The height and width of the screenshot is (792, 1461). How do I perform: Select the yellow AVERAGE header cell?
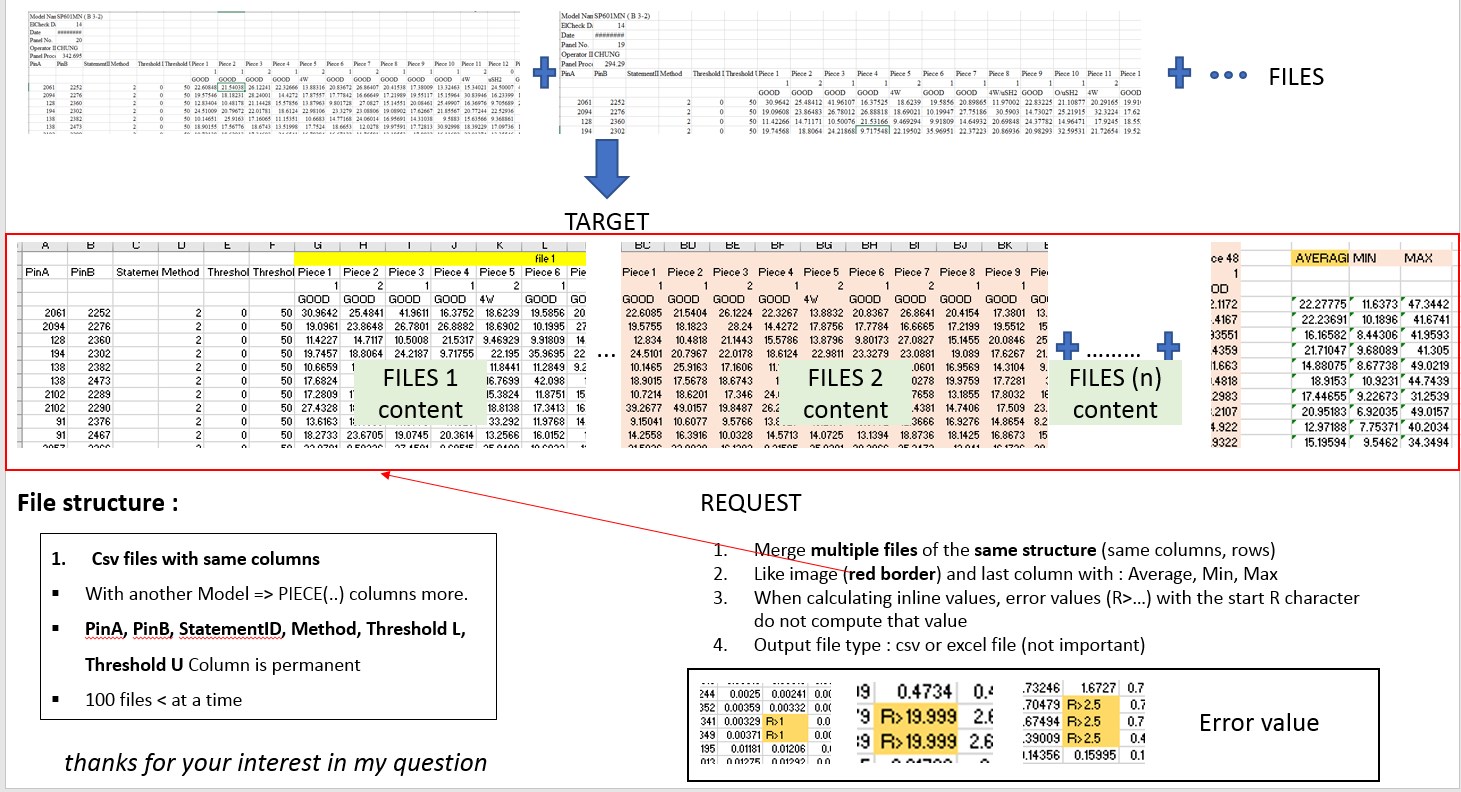[x=1319, y=259]
